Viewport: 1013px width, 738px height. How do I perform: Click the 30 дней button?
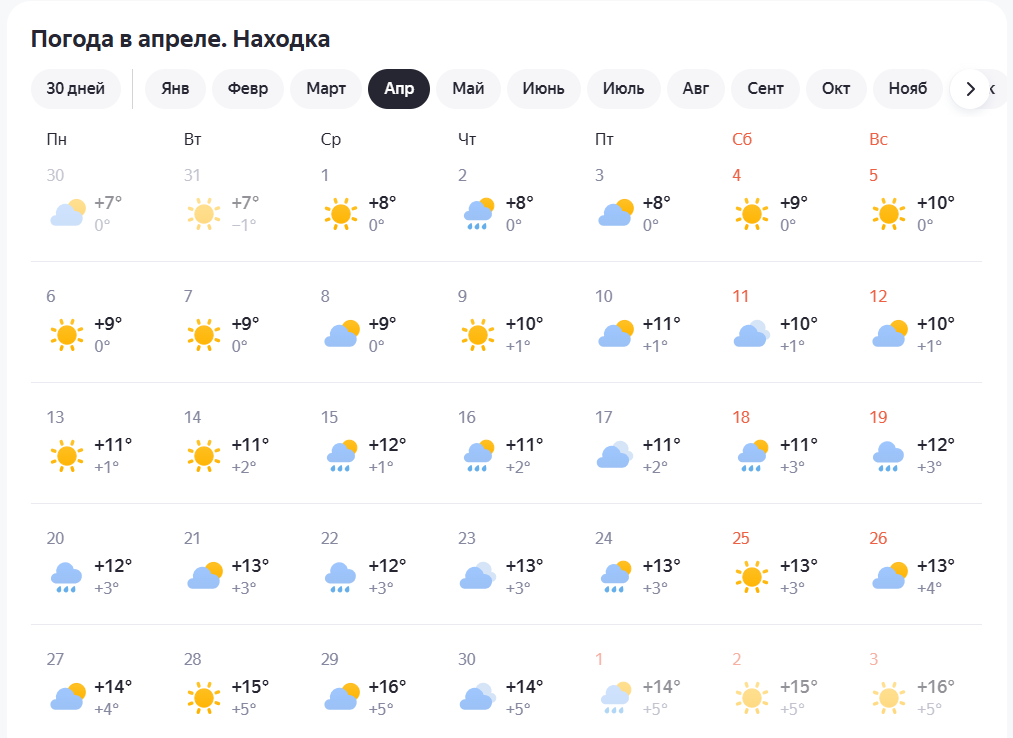[76, 89]
